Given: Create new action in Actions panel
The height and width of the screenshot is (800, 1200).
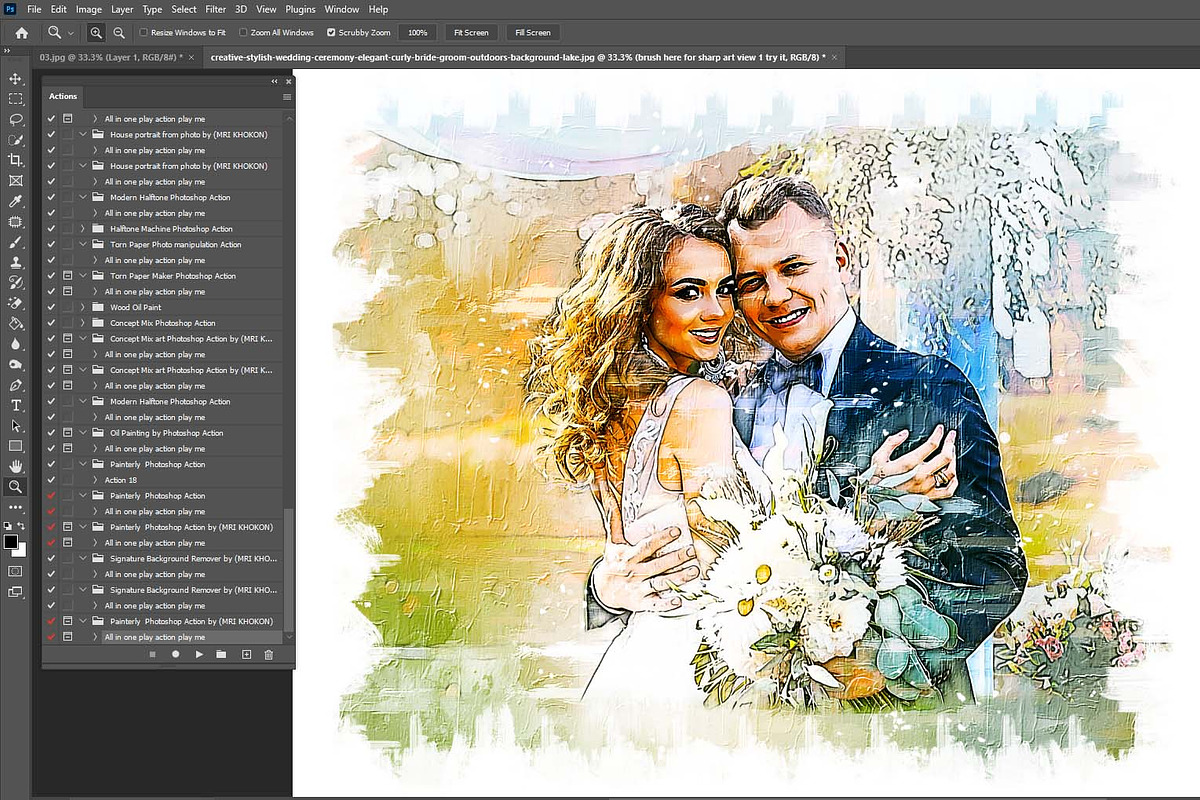Looking at the screenshot, I should (x=246, y=654).
